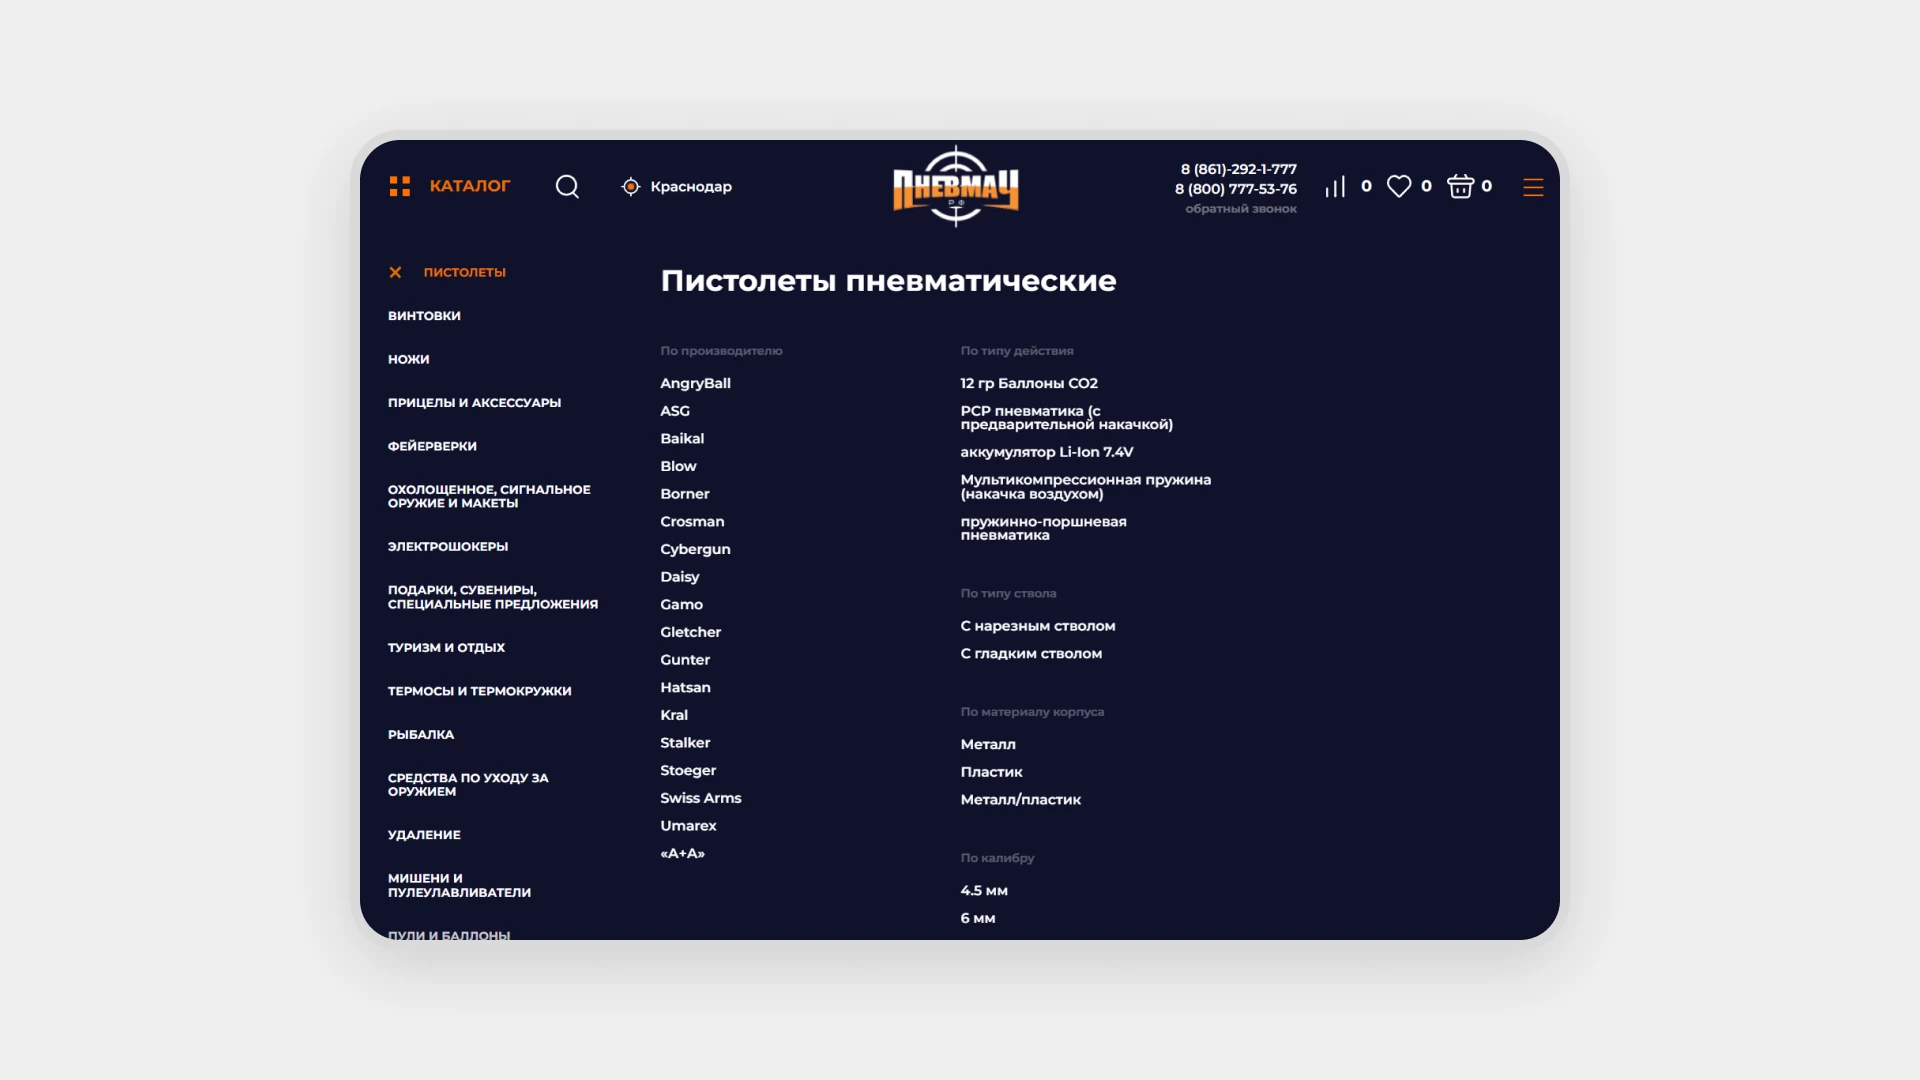Image resolution: width=1920 pixels, height=1080 pixels.
Task: Close Пистолеты category with X icon
Action: 395,272
